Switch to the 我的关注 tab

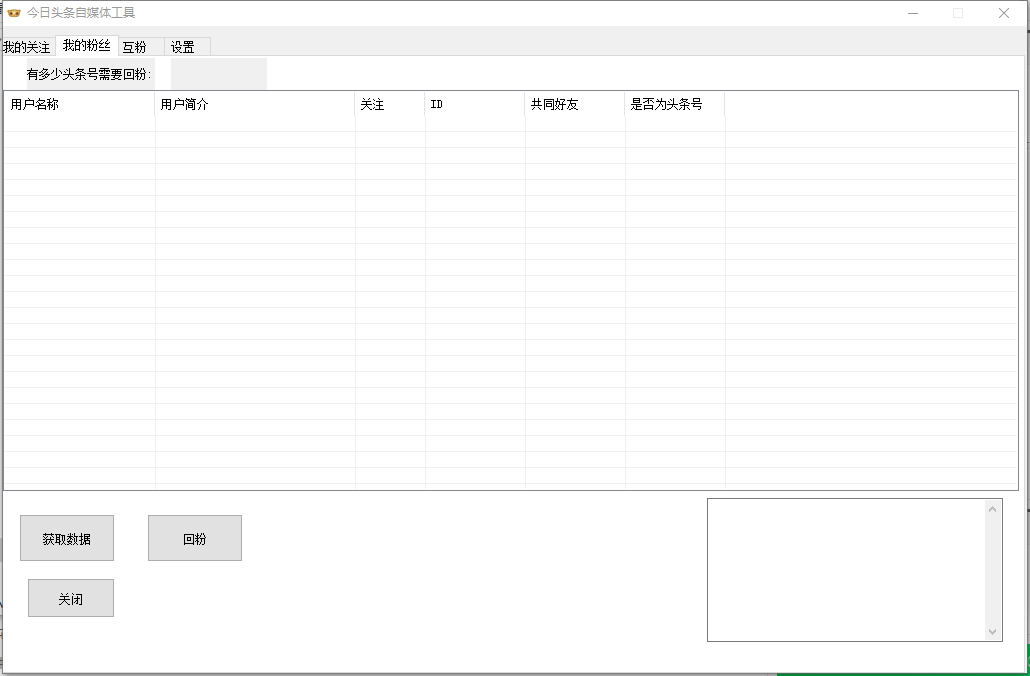pos(29,46)
